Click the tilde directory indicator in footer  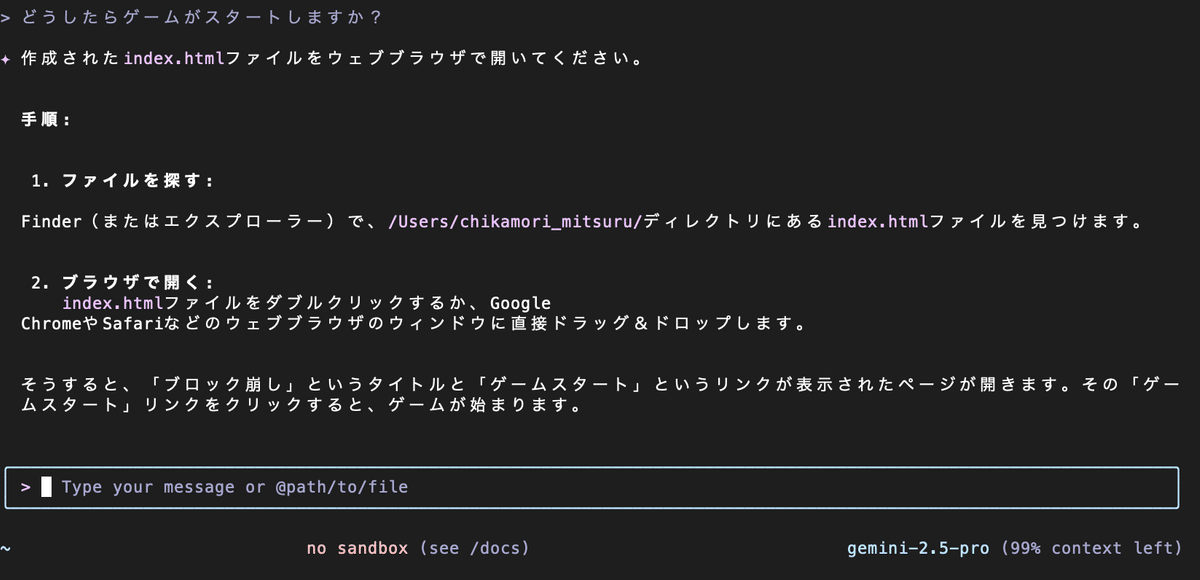tap(5, 549)
